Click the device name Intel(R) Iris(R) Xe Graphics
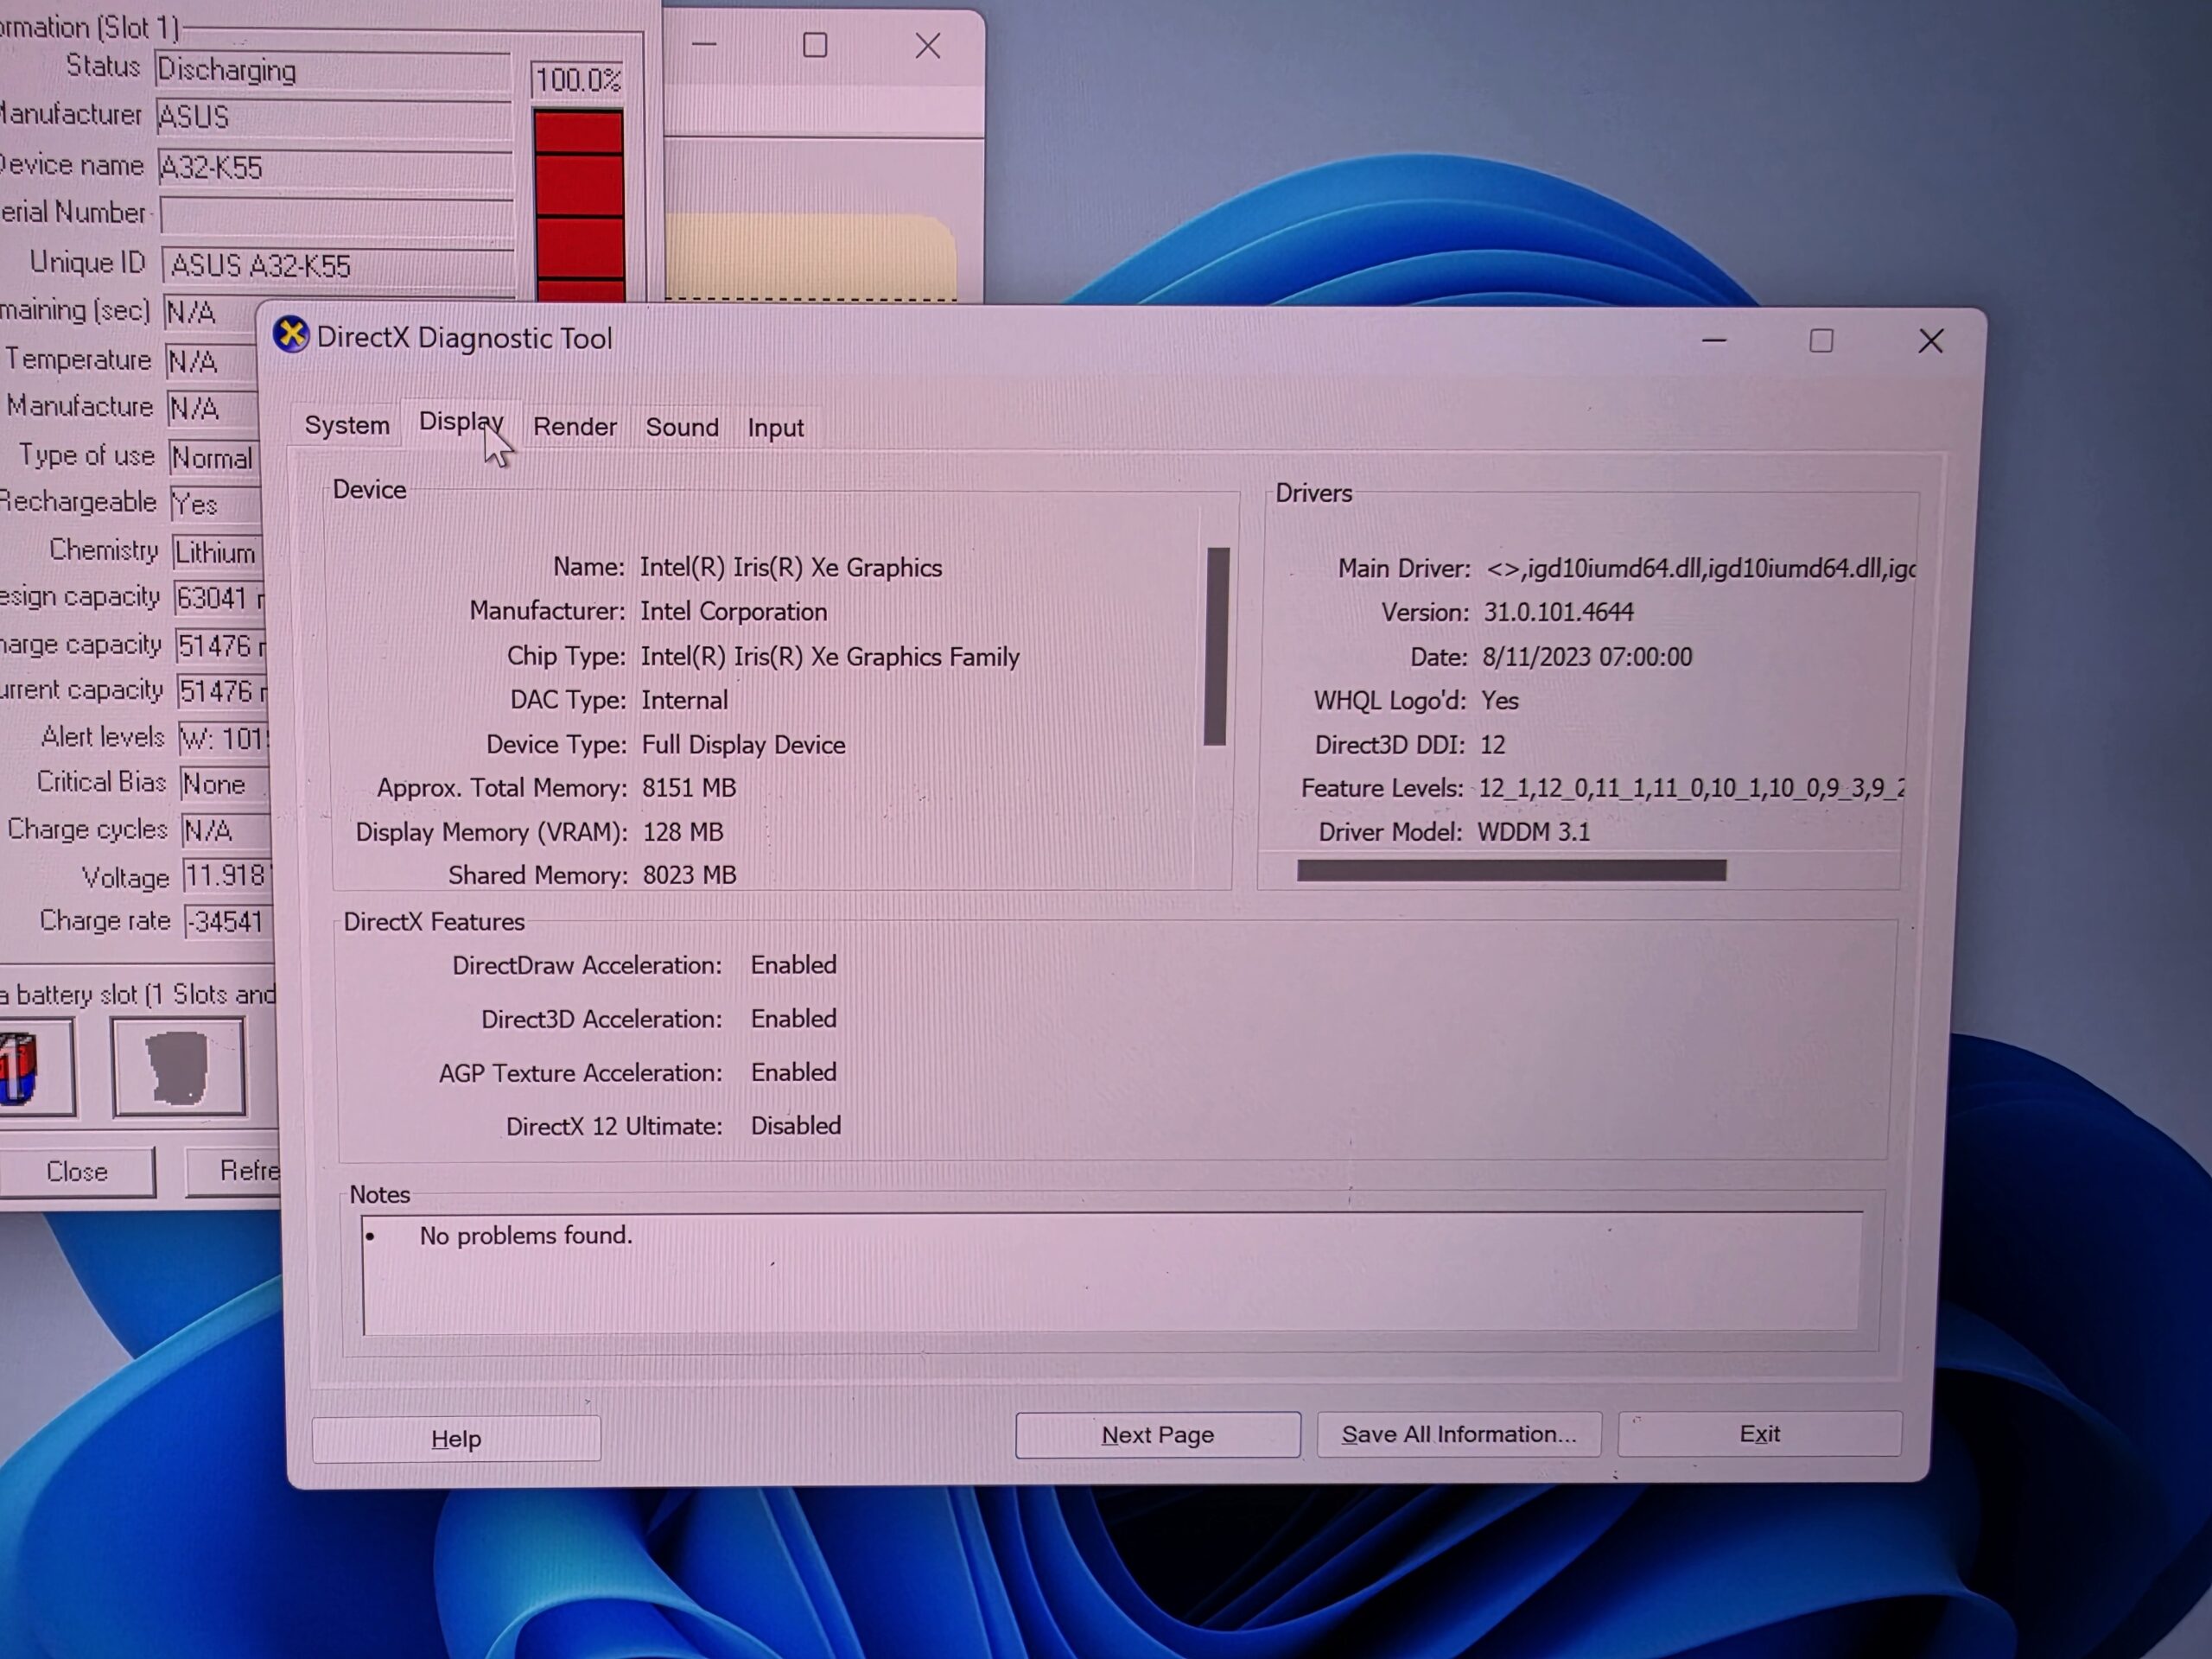This screenshot has width=2212, height=1659. click(791, 568)
